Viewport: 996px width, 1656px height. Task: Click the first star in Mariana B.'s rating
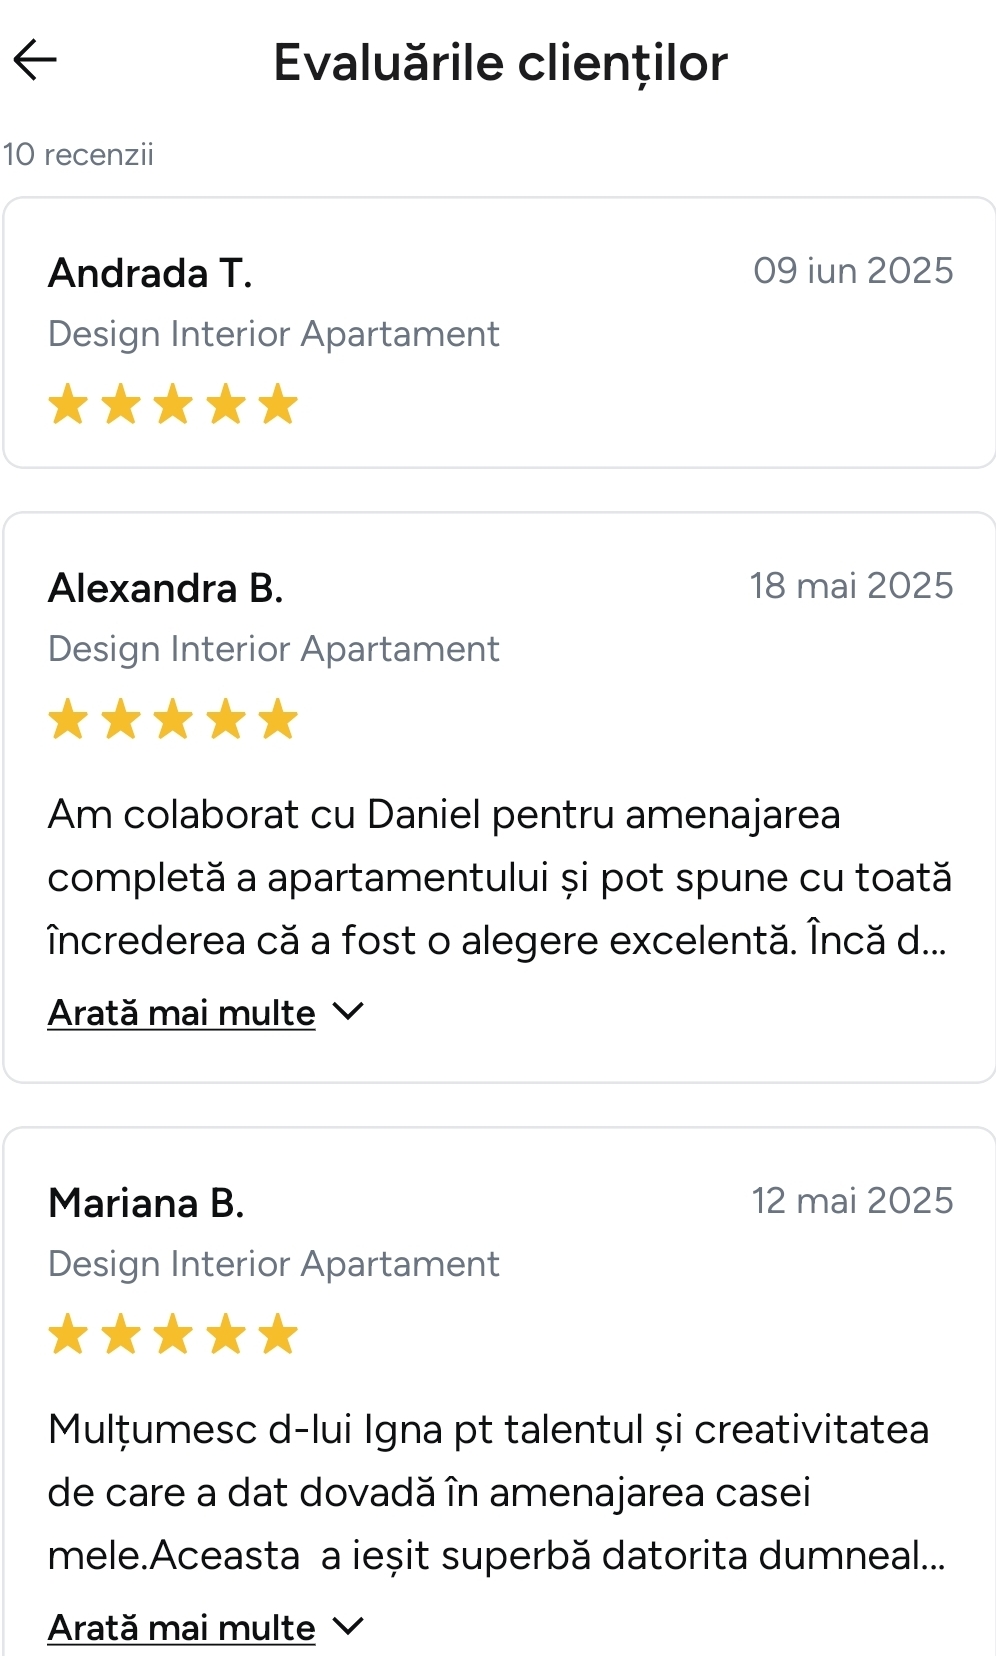tap(68, 1334)
